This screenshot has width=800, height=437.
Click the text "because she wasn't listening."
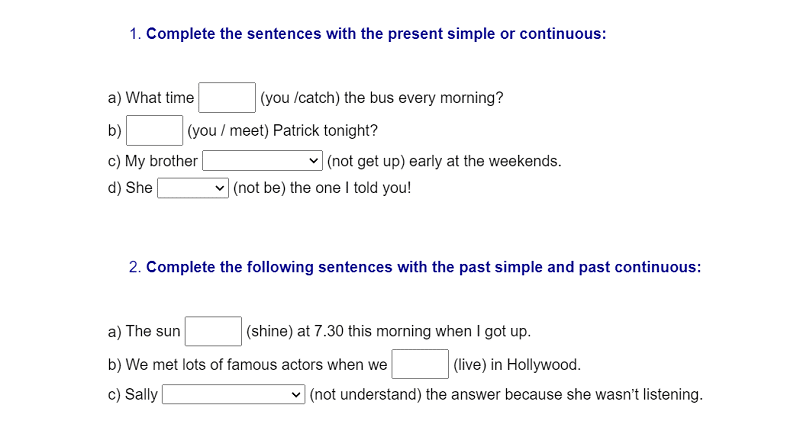[x=604, y=395]
